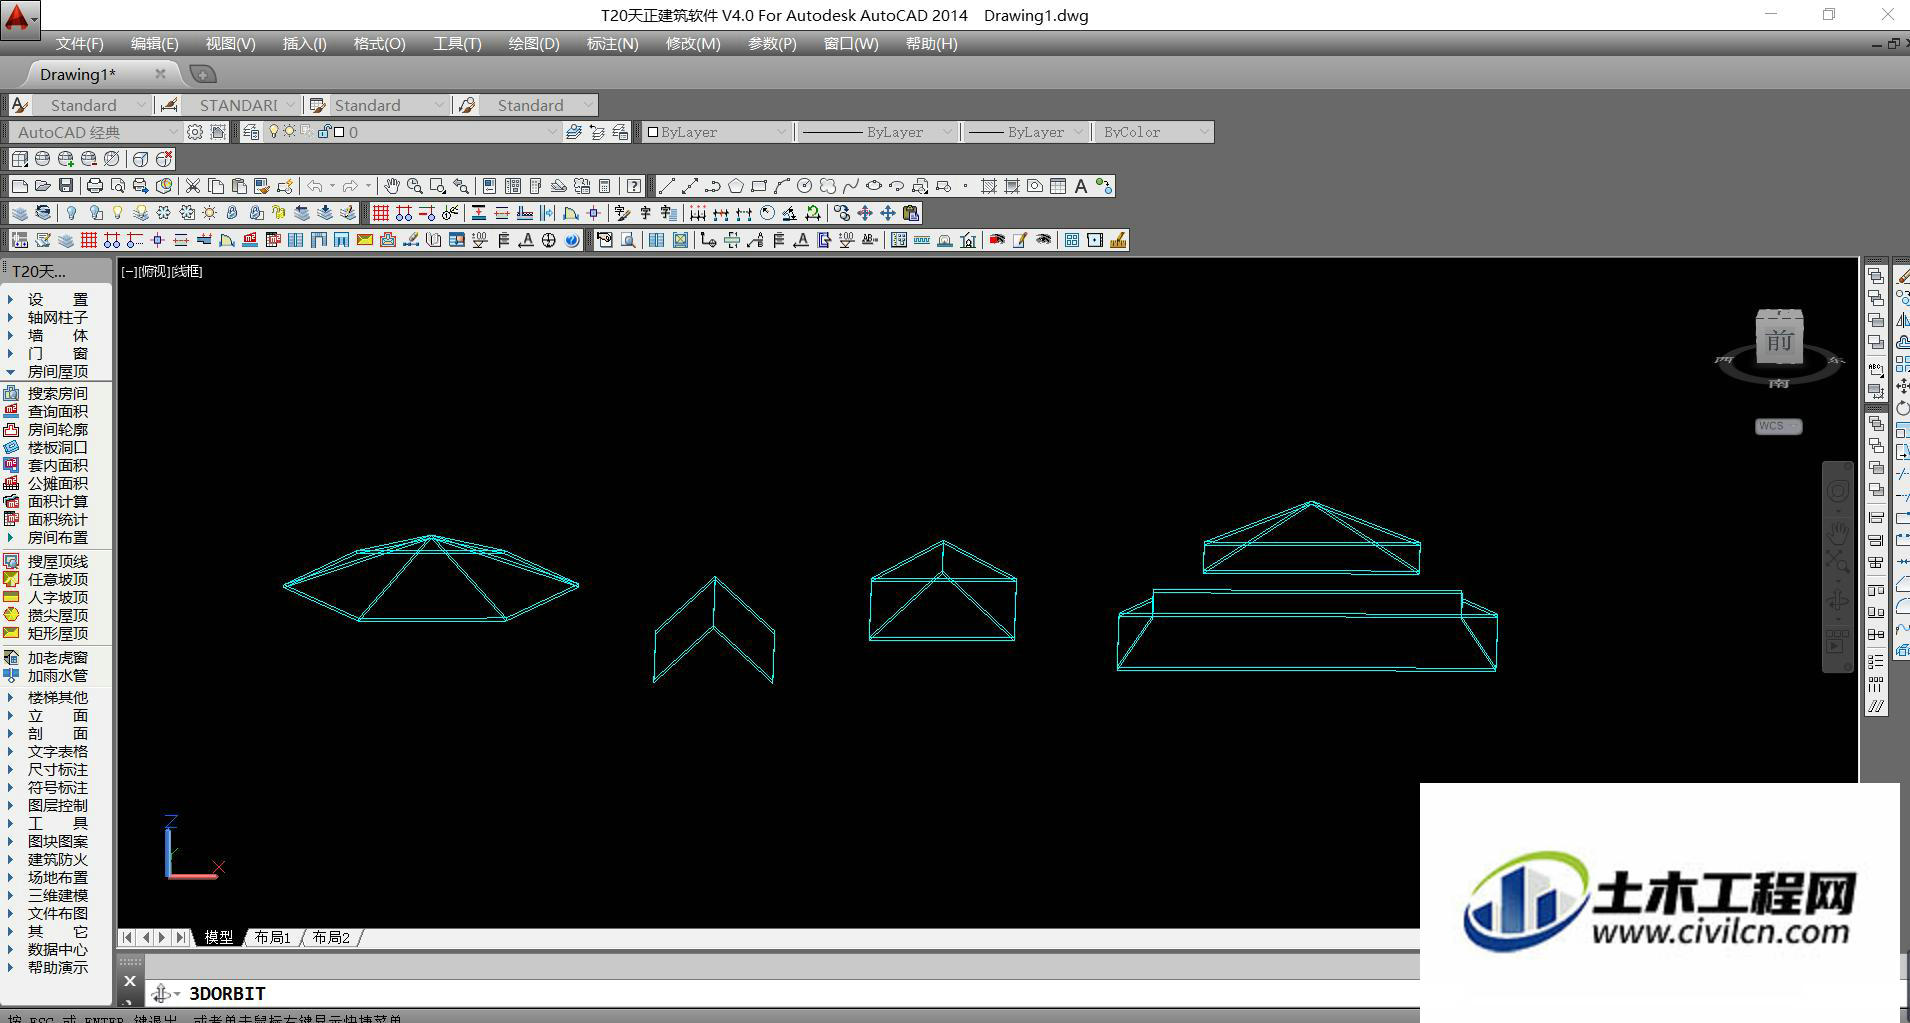This screenshot has width=1910, height=1023.
Task: Open the Properties palette icon
Action: (489, 186)
